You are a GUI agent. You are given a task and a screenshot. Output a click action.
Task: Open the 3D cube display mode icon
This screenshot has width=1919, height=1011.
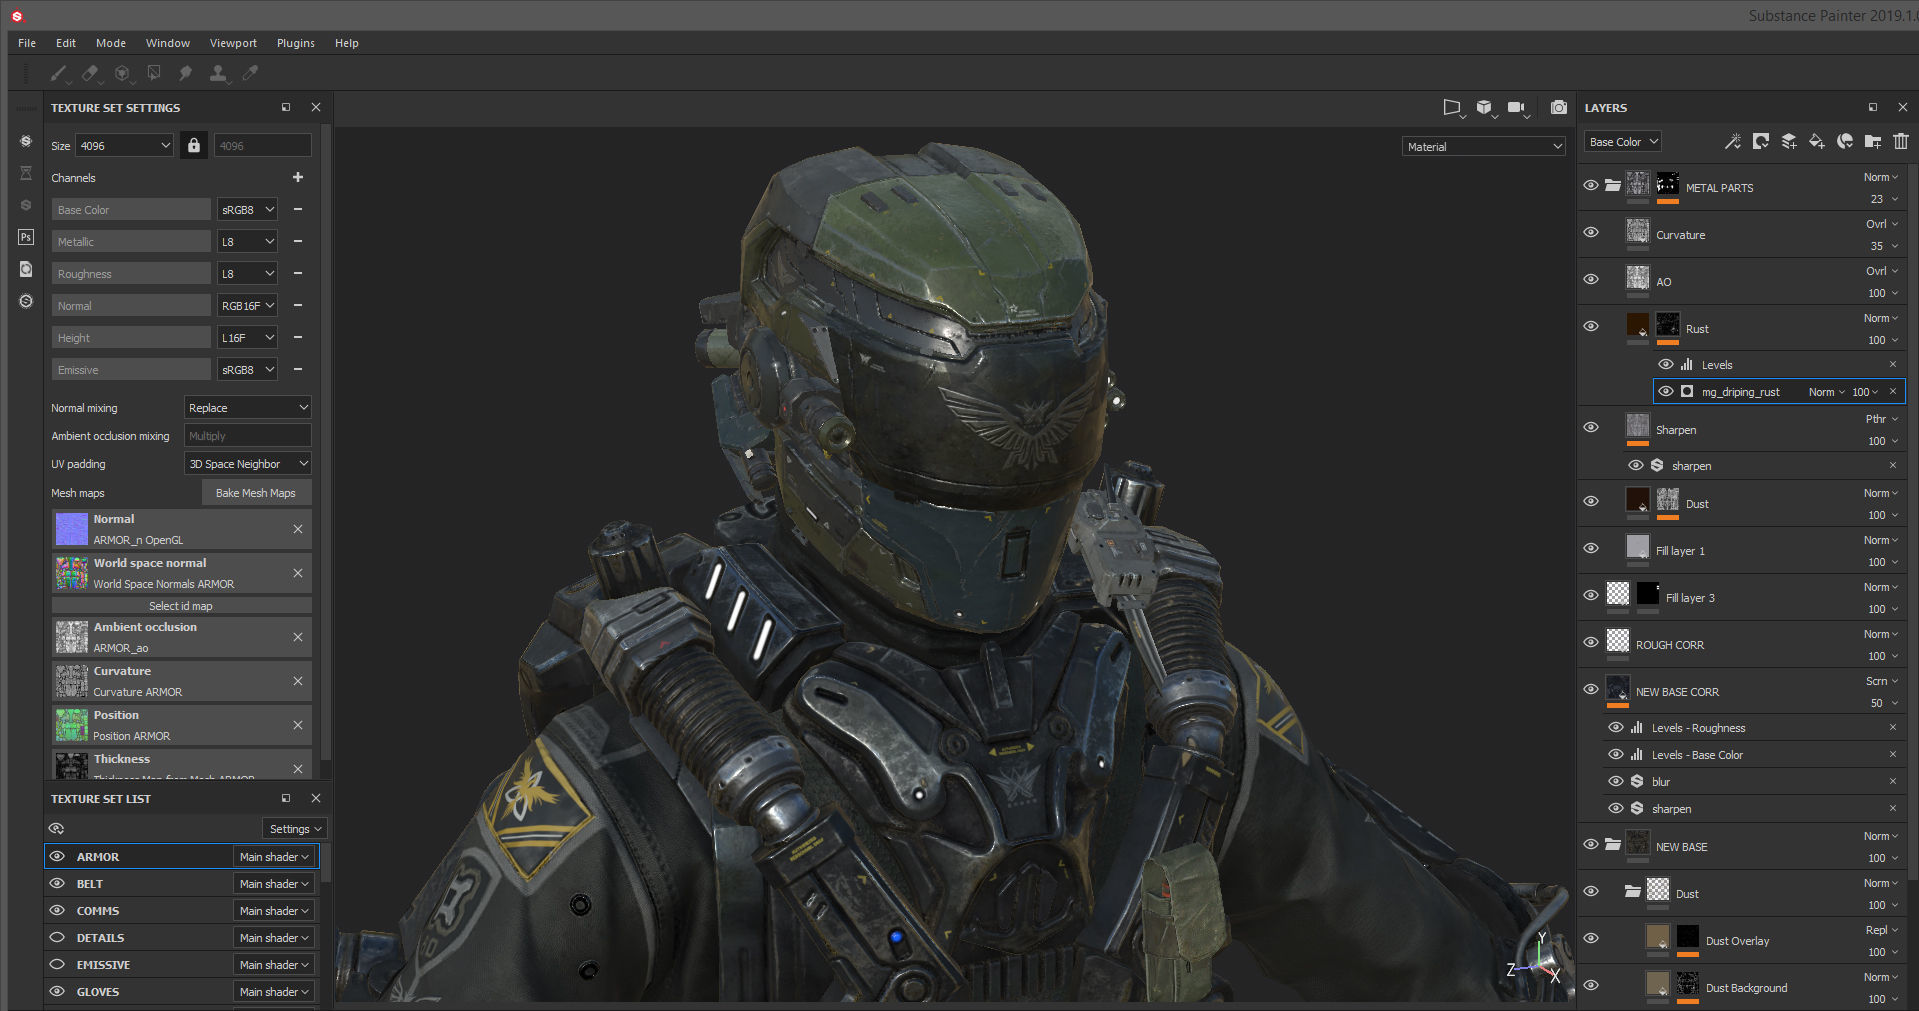tap(1485, 108)
